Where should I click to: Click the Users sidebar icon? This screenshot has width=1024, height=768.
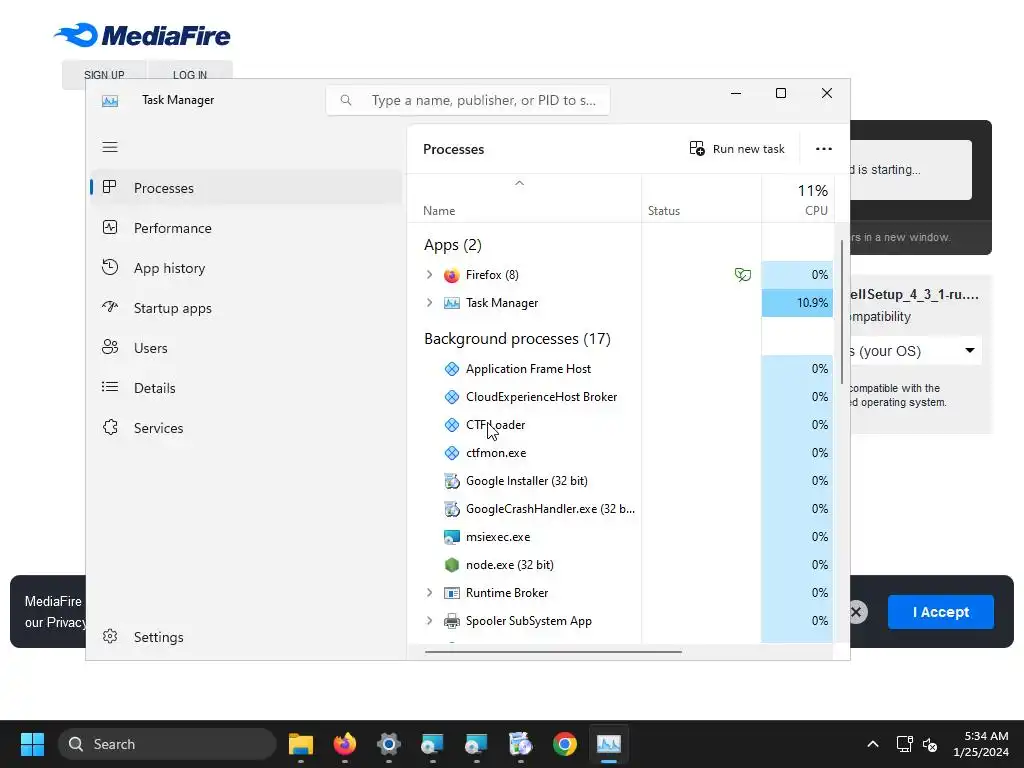pos(110,347)
